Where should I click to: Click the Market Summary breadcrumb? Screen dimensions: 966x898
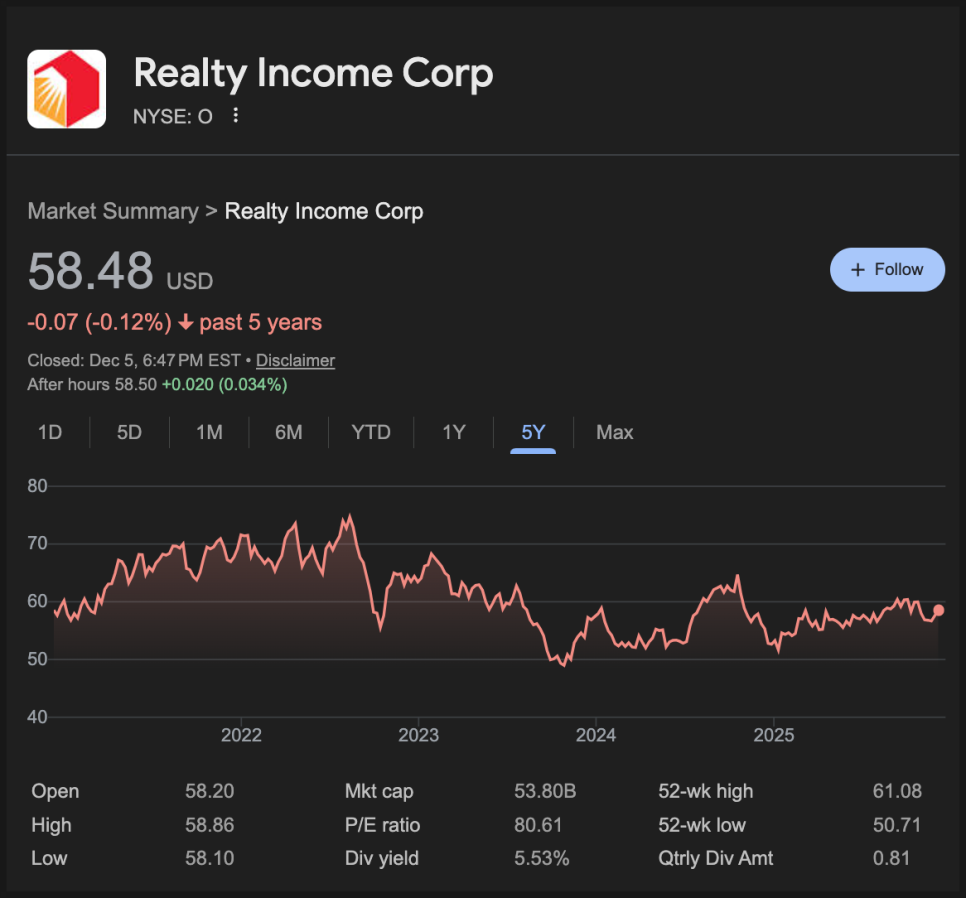(113, 211)
